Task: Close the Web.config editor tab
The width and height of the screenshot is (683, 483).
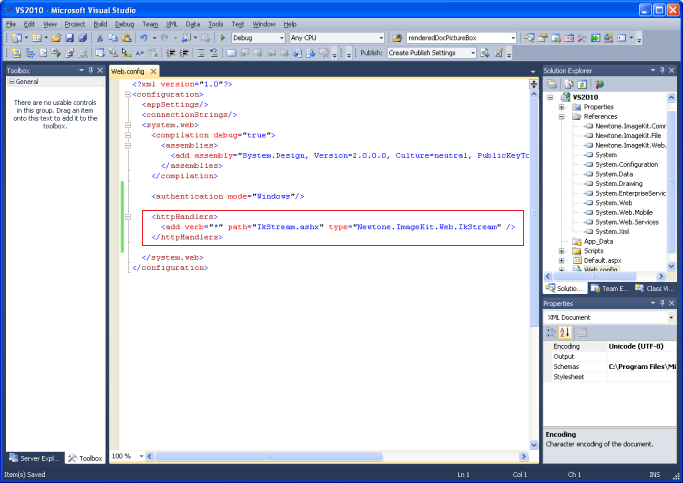Action: pyautogui.click(x=153, y=71)
